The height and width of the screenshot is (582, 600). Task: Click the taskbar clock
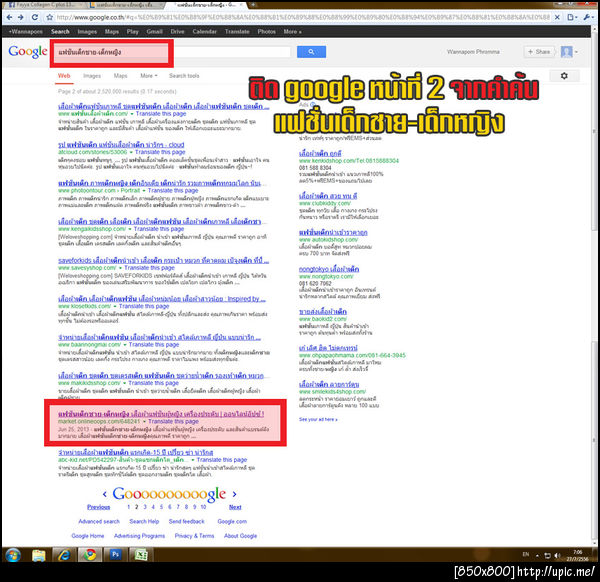[577, 555]
